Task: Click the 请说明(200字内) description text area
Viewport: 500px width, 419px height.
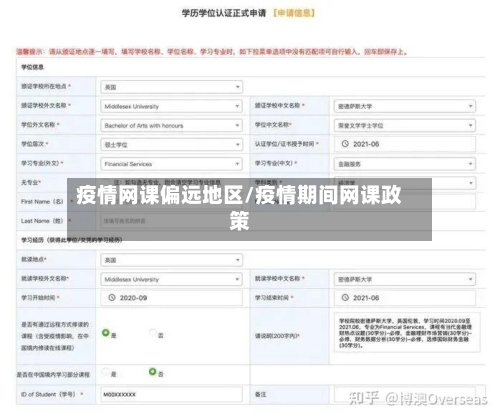Action: coord(407,332)
